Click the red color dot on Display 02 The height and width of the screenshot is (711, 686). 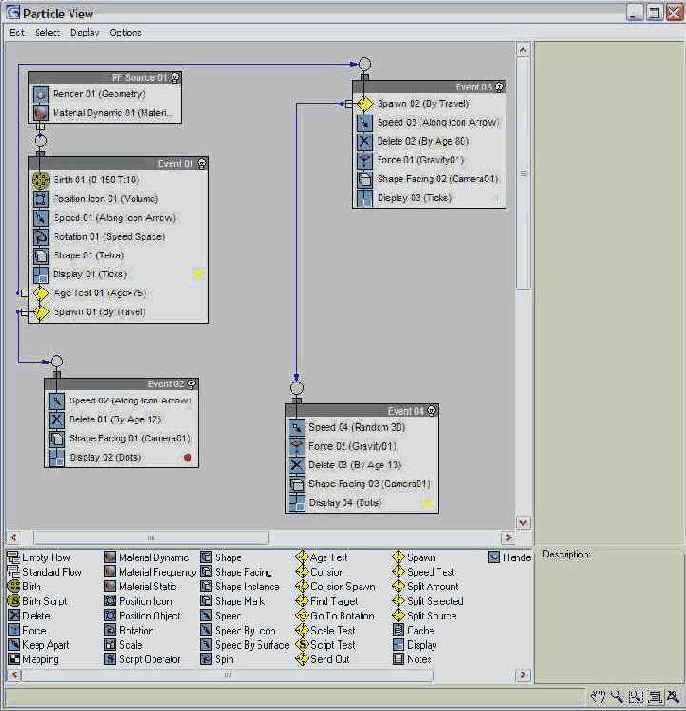[187, 458]
